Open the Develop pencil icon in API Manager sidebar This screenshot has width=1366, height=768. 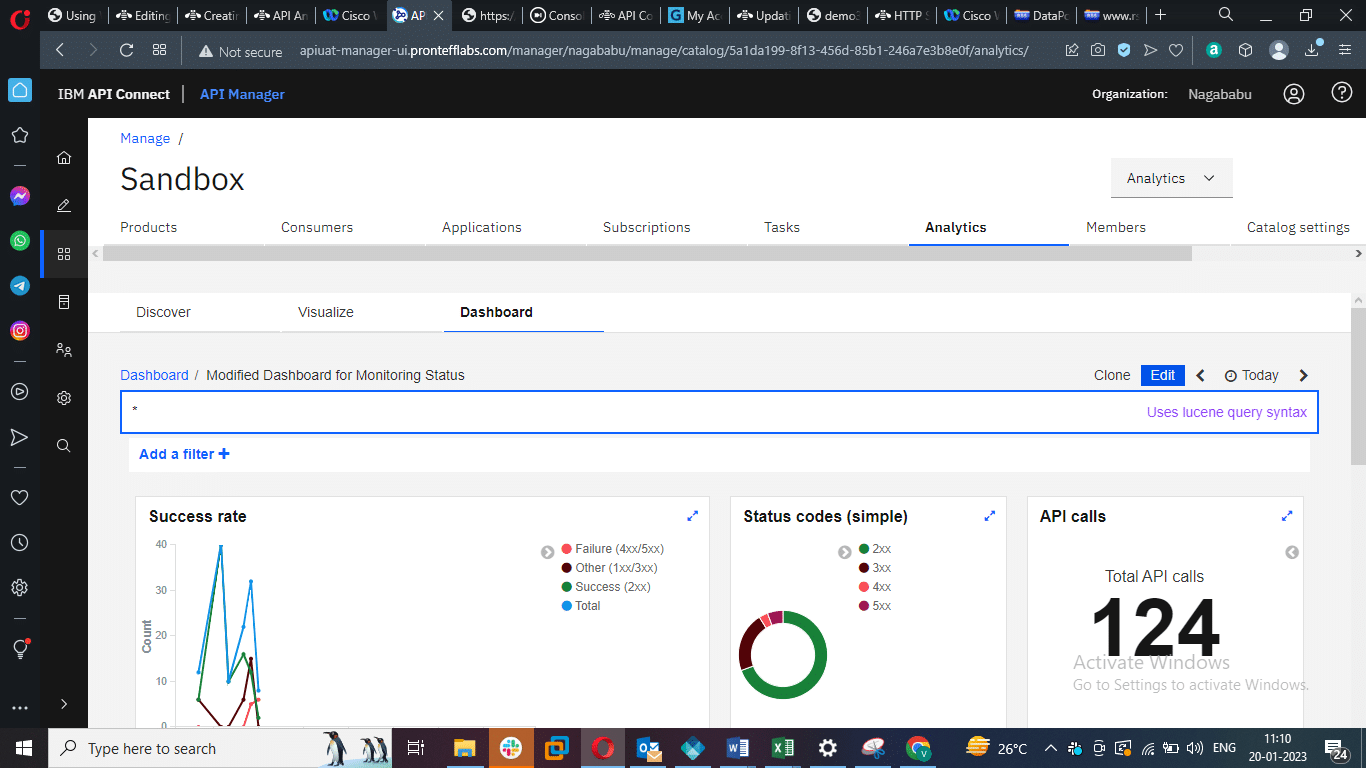click(64, 205)
